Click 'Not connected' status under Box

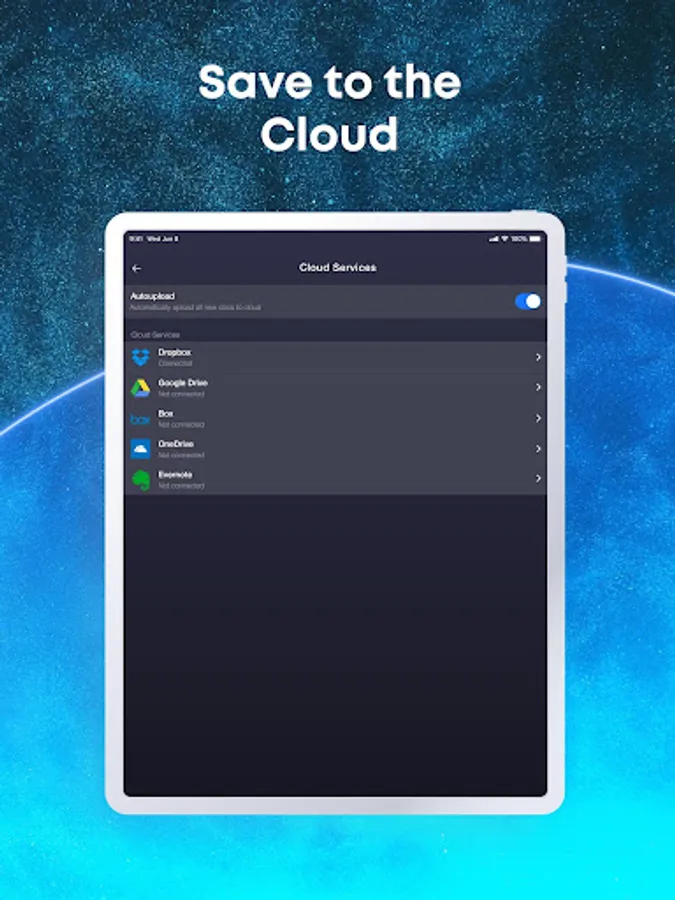point(181,425)
